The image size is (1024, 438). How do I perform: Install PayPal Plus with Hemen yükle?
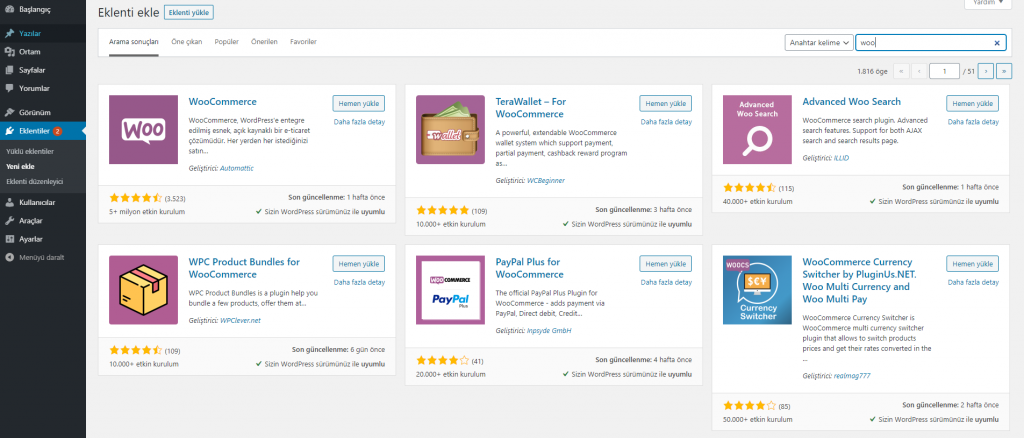[665, 264]
